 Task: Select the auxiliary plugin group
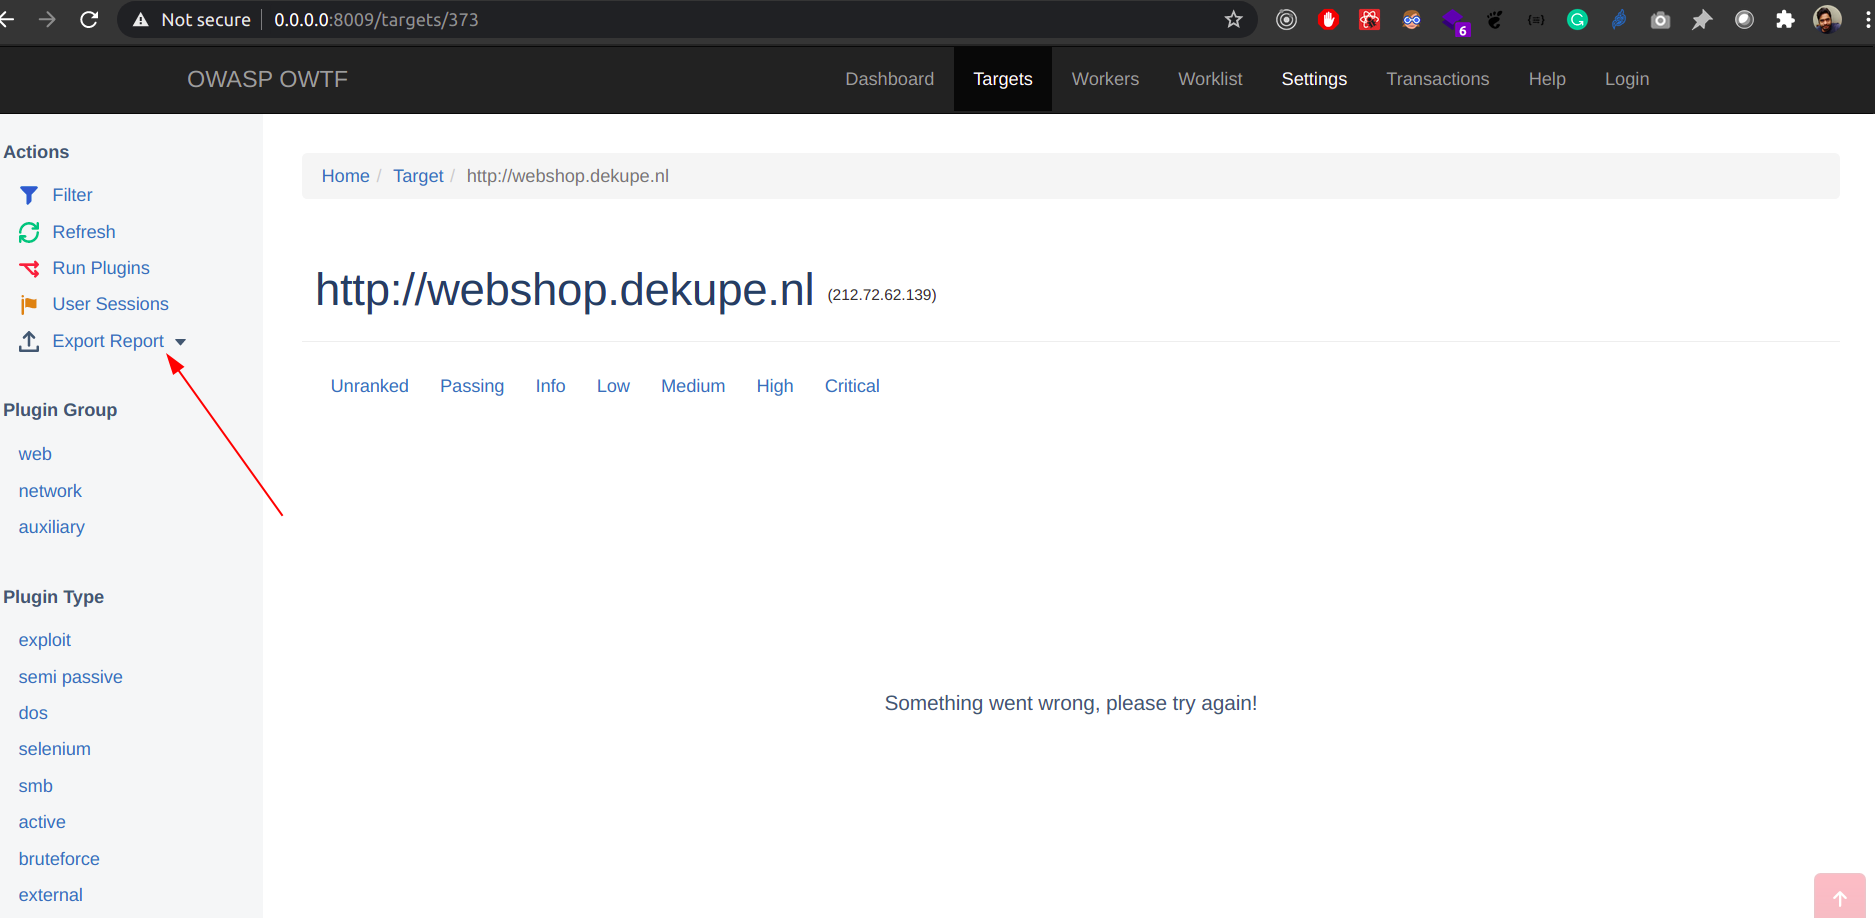tap(52, 527)
